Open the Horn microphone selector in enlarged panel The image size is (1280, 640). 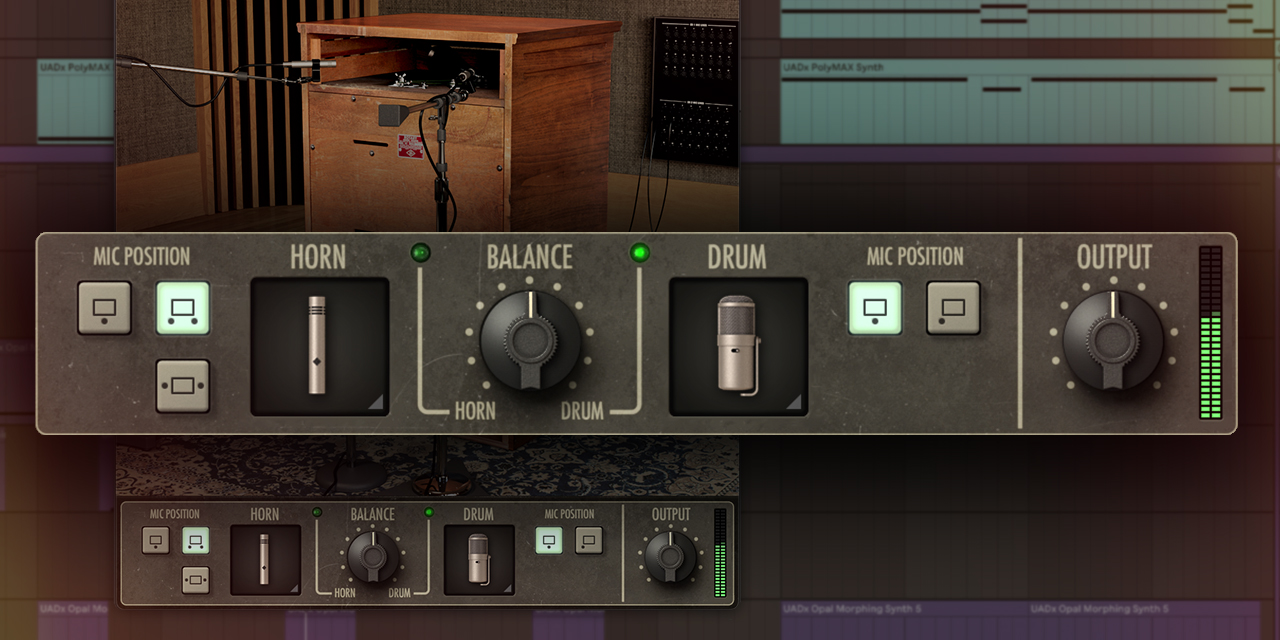[319, 346]
